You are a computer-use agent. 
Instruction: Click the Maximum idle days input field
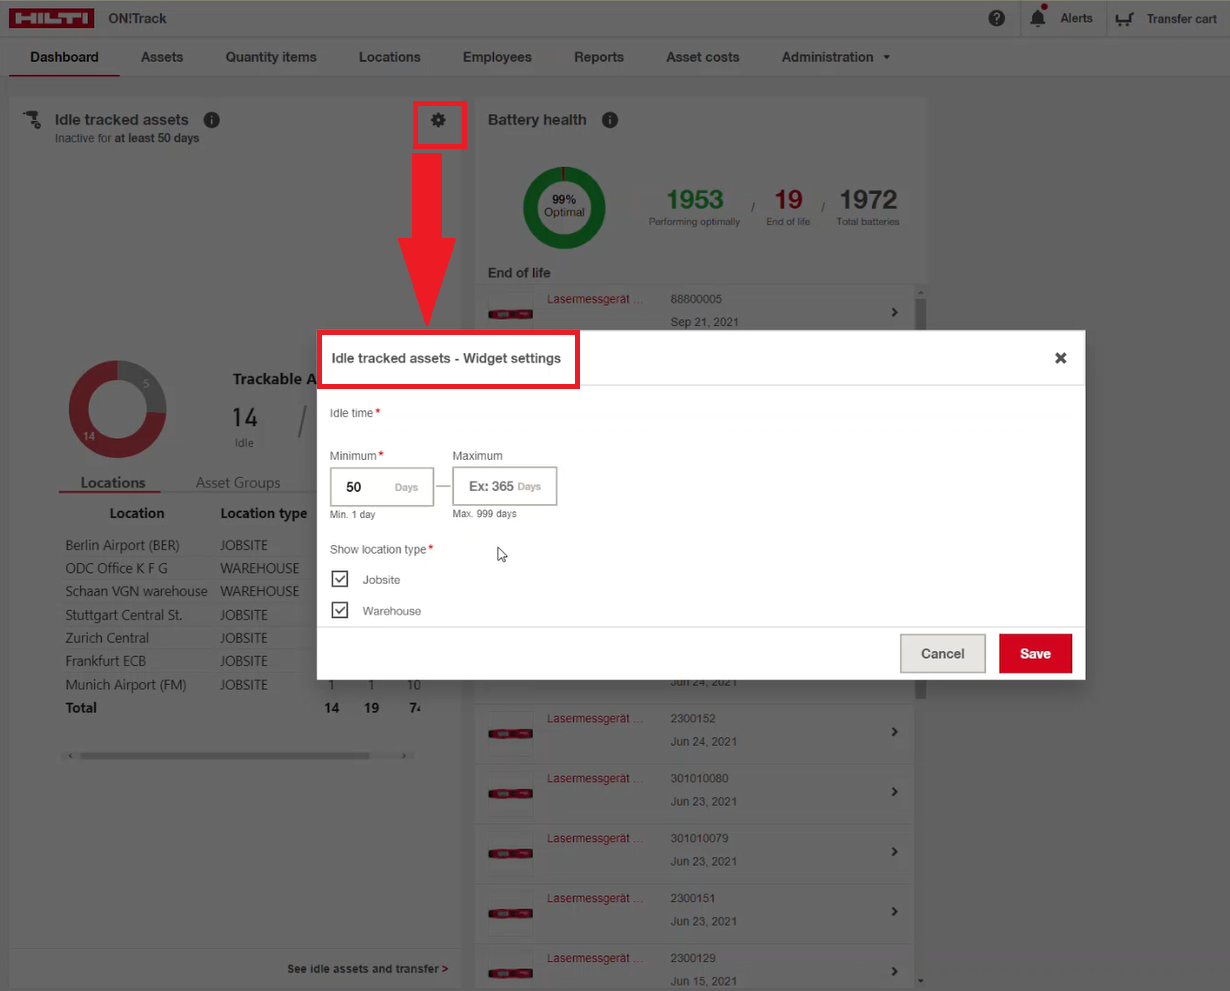pos(504,487)
